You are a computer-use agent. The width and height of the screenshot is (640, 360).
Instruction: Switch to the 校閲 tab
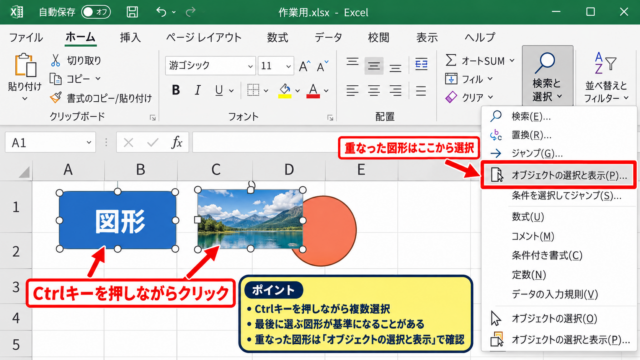378,38
